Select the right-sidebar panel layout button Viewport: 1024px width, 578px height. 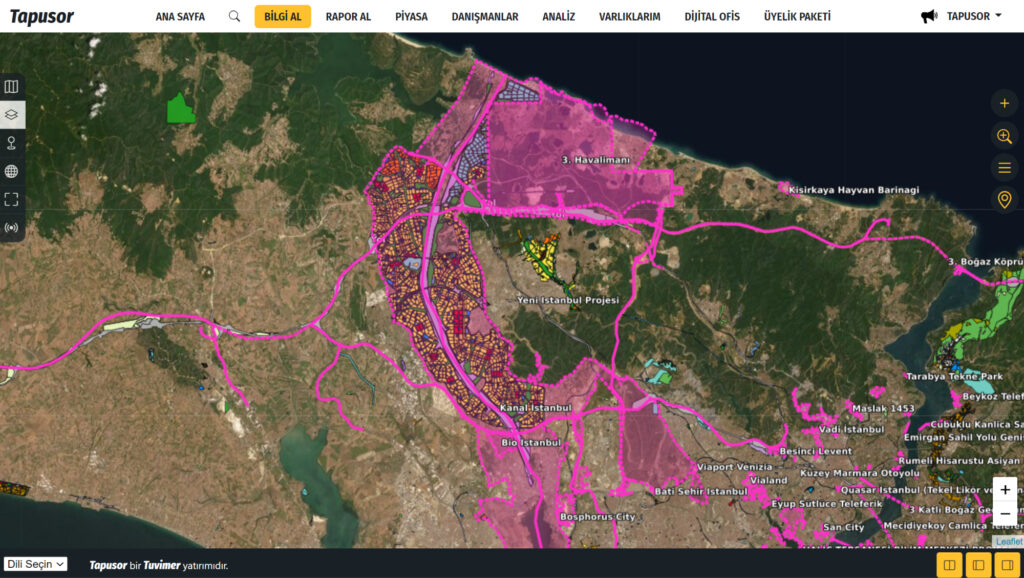tap(1008, 564)
